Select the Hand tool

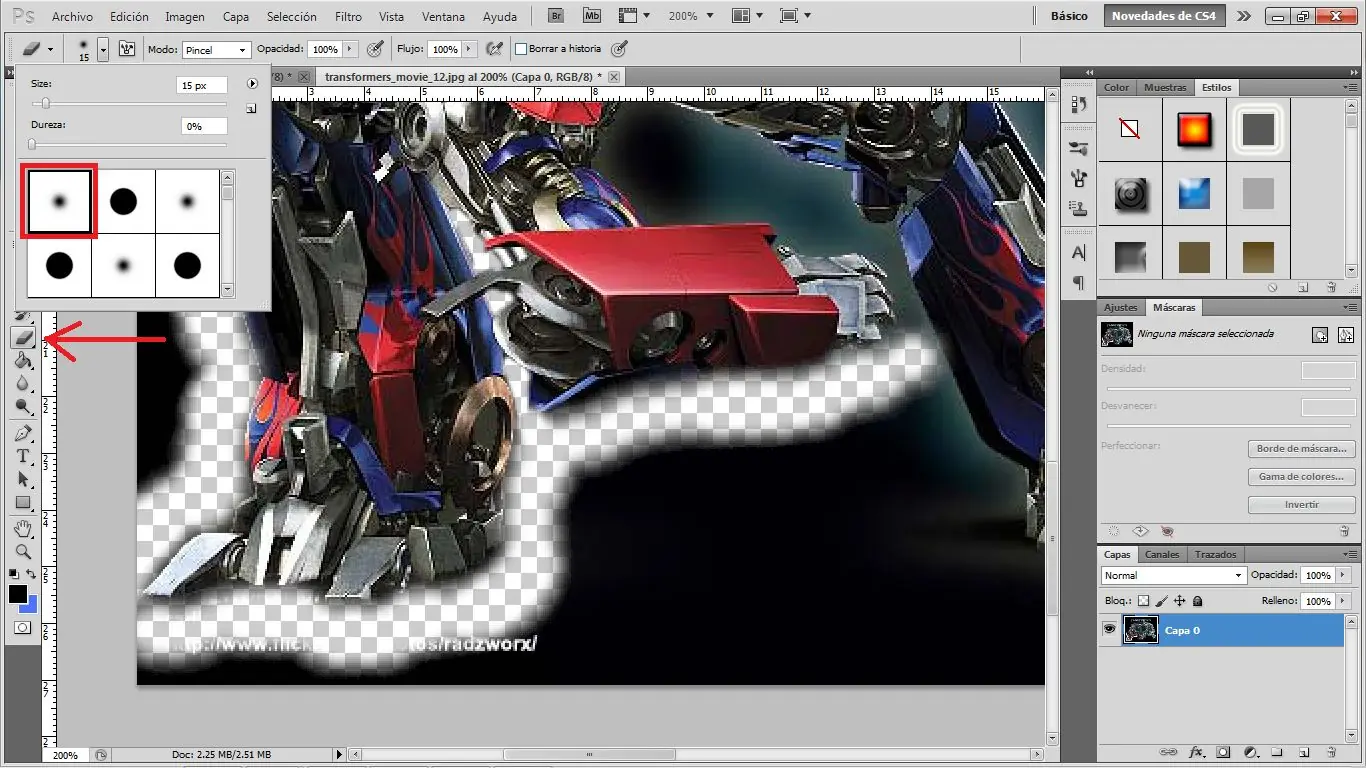pos(23,528)
